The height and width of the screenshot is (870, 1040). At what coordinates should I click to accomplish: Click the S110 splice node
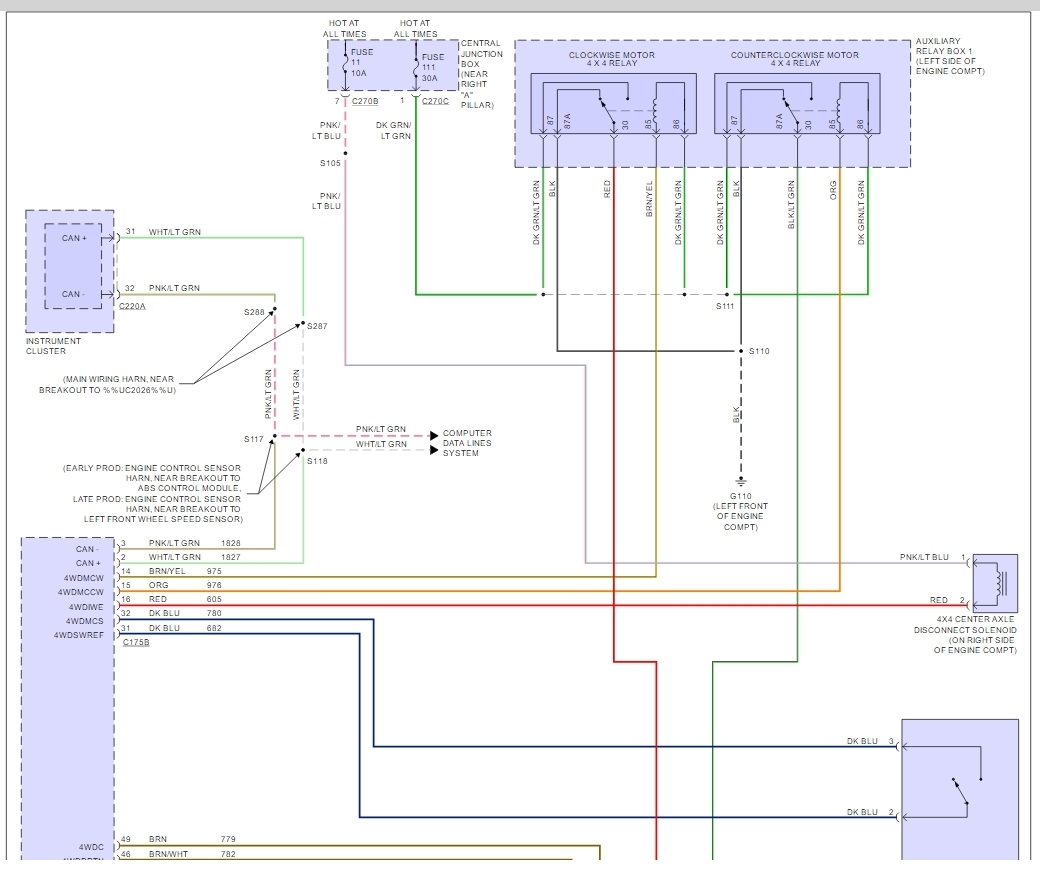(x=741, y=351)
